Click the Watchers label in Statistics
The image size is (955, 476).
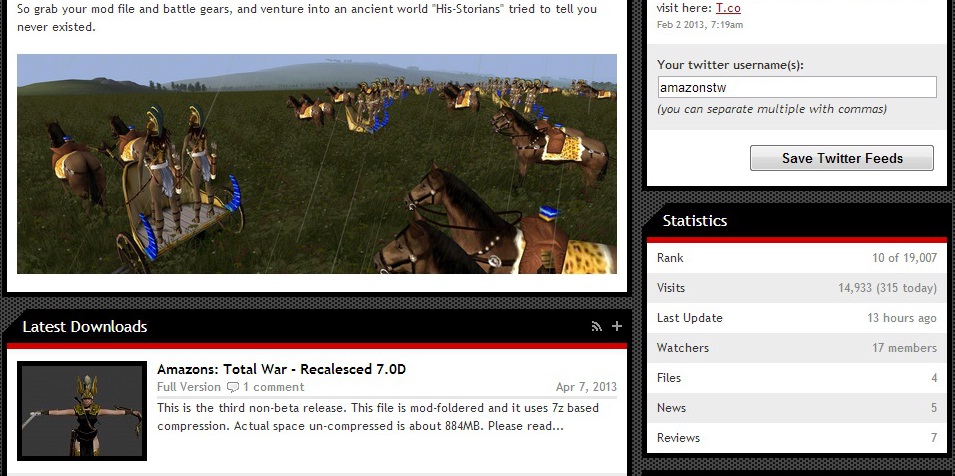[683, 348]
